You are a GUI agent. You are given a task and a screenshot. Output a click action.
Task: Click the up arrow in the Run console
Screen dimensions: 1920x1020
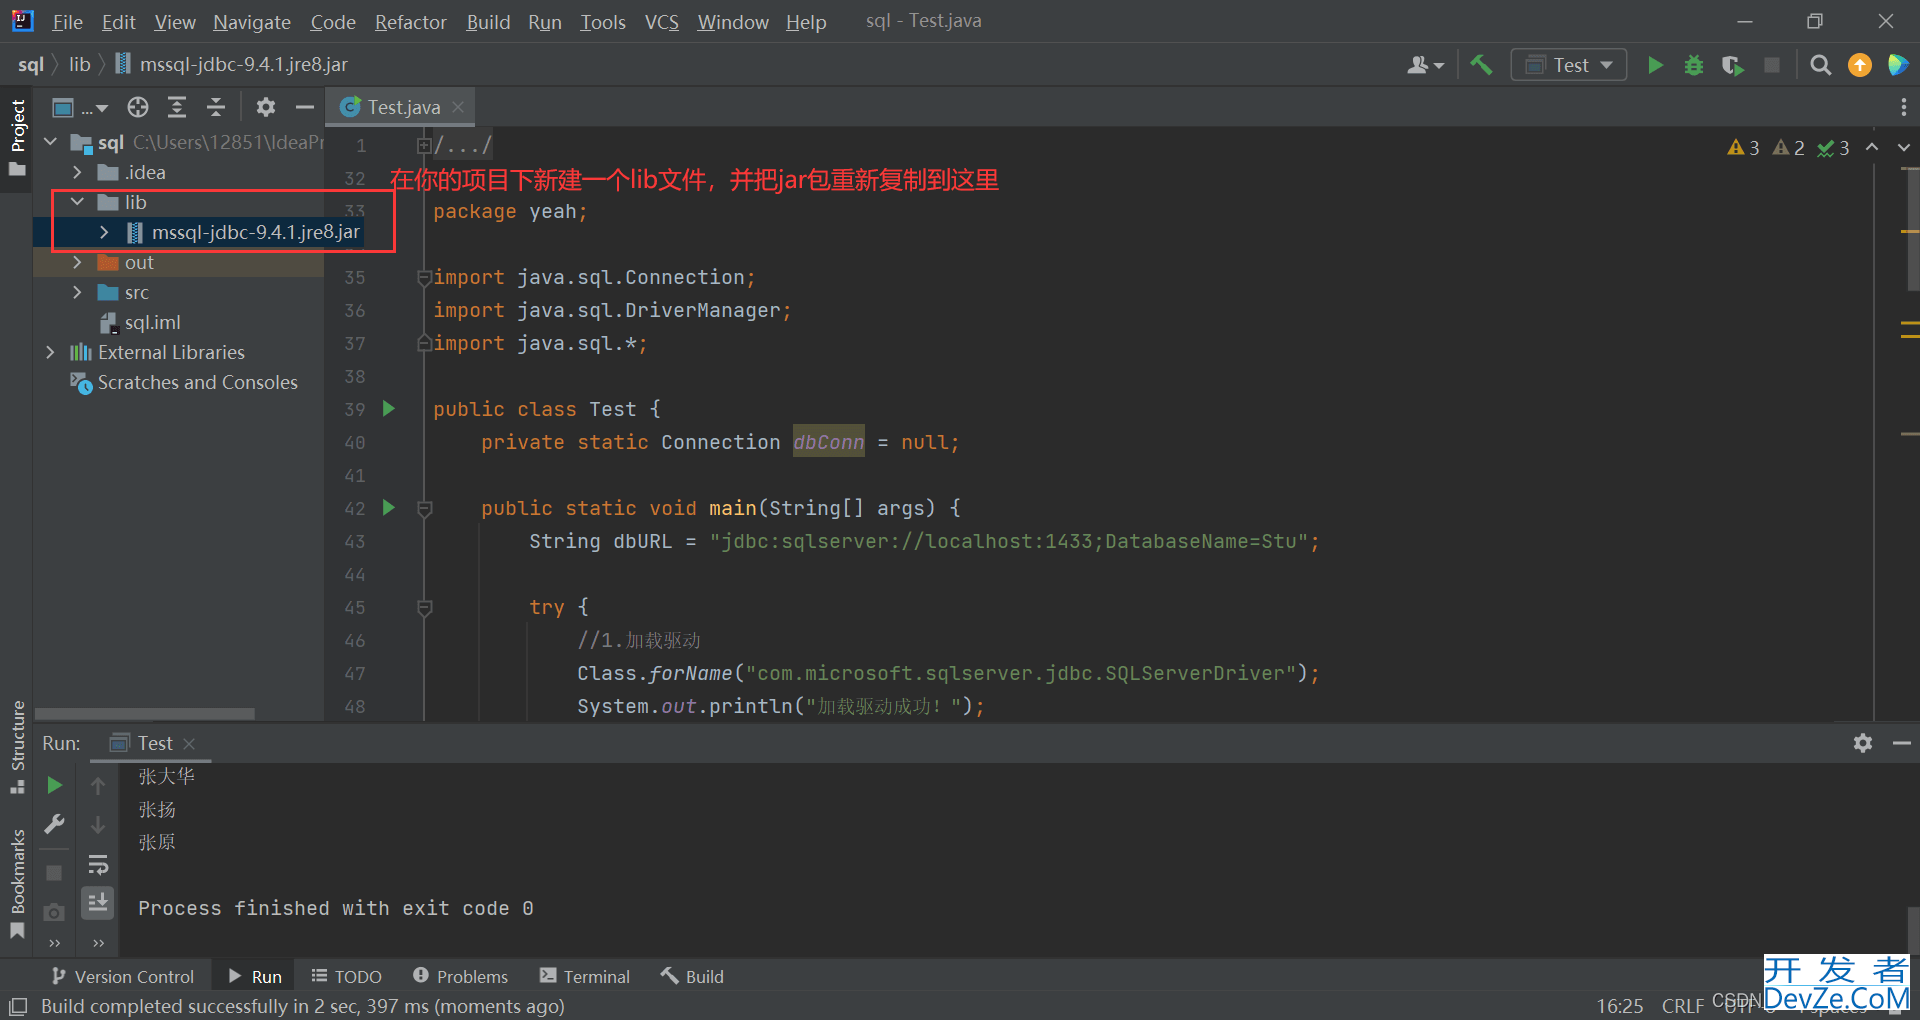point(98,786)
